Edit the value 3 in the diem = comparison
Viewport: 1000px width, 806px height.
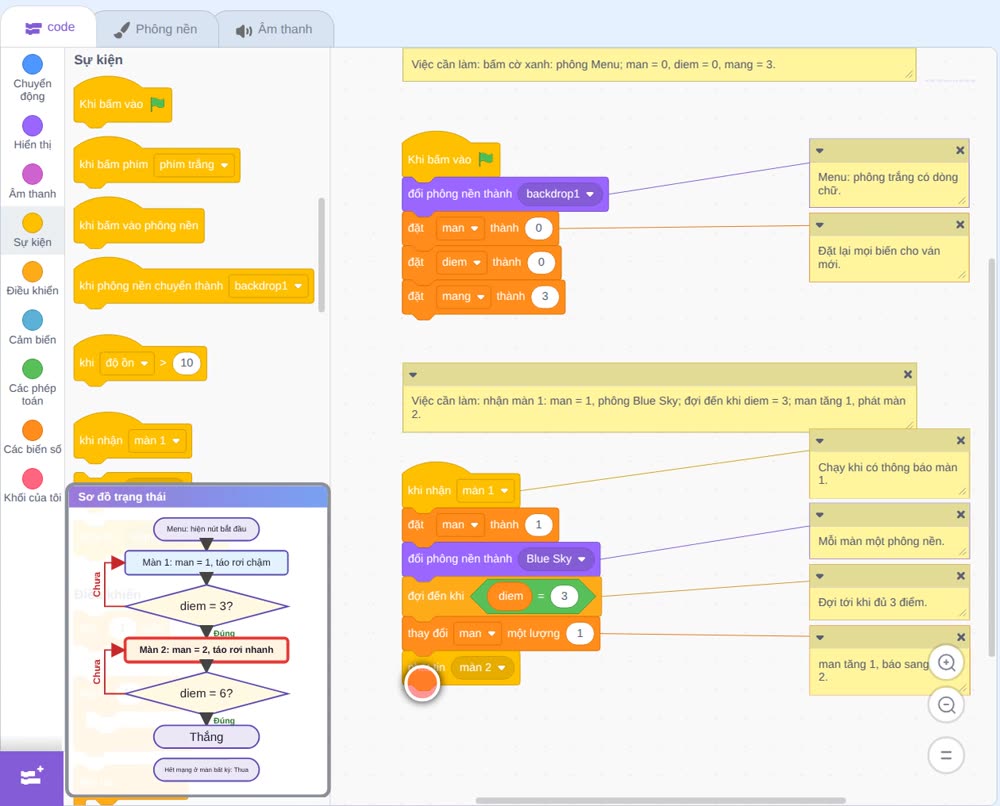click(x=564, y=596)
